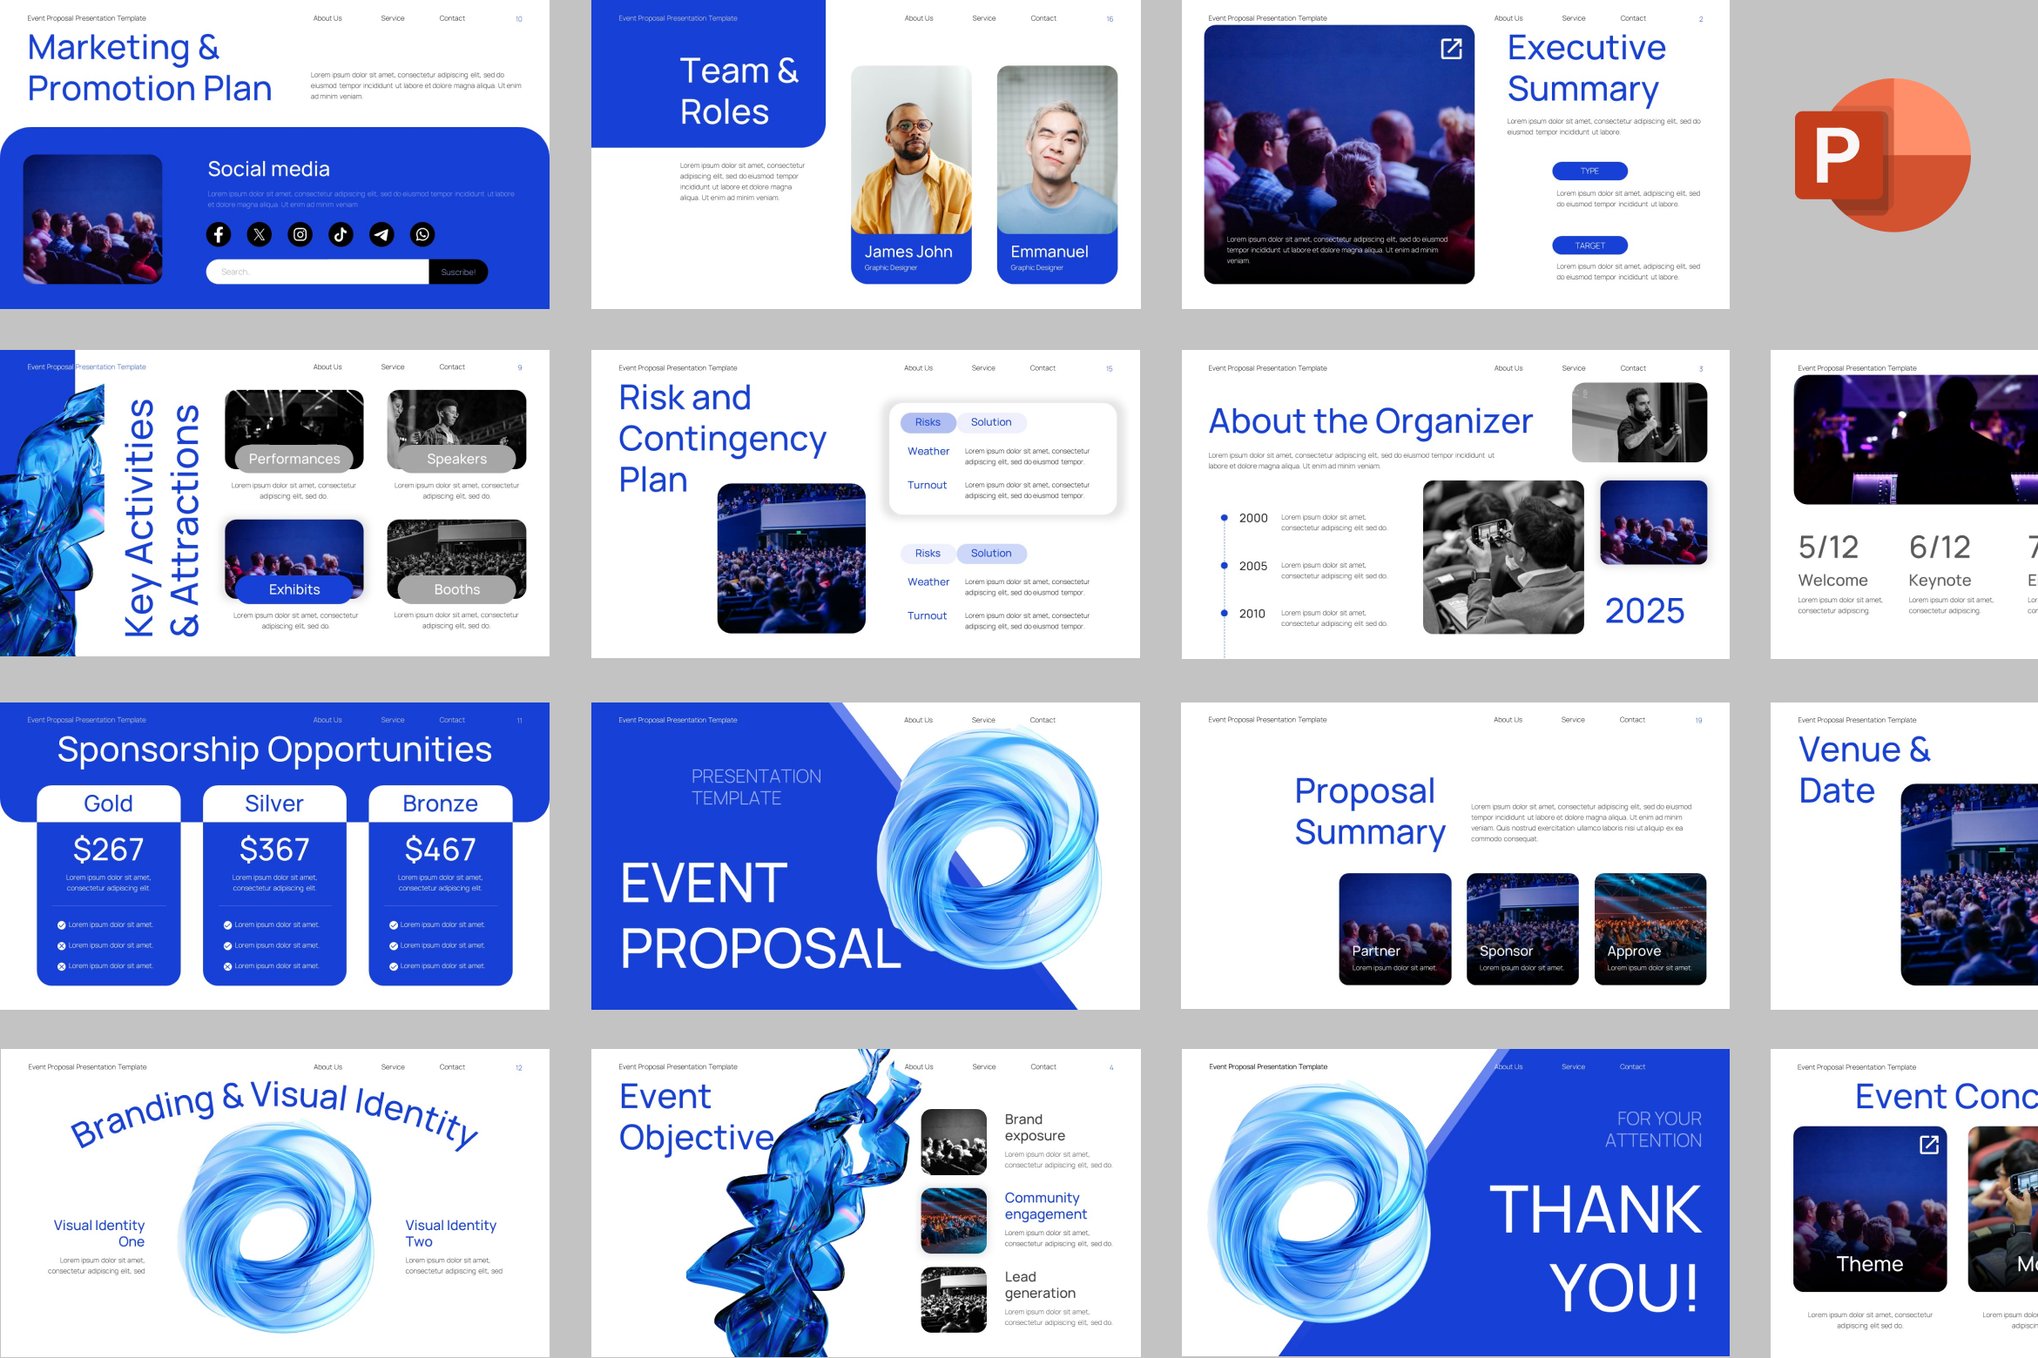Screen dimensions: 2038x1358
Task: Click the Suscribe! button
Action: 458,272
